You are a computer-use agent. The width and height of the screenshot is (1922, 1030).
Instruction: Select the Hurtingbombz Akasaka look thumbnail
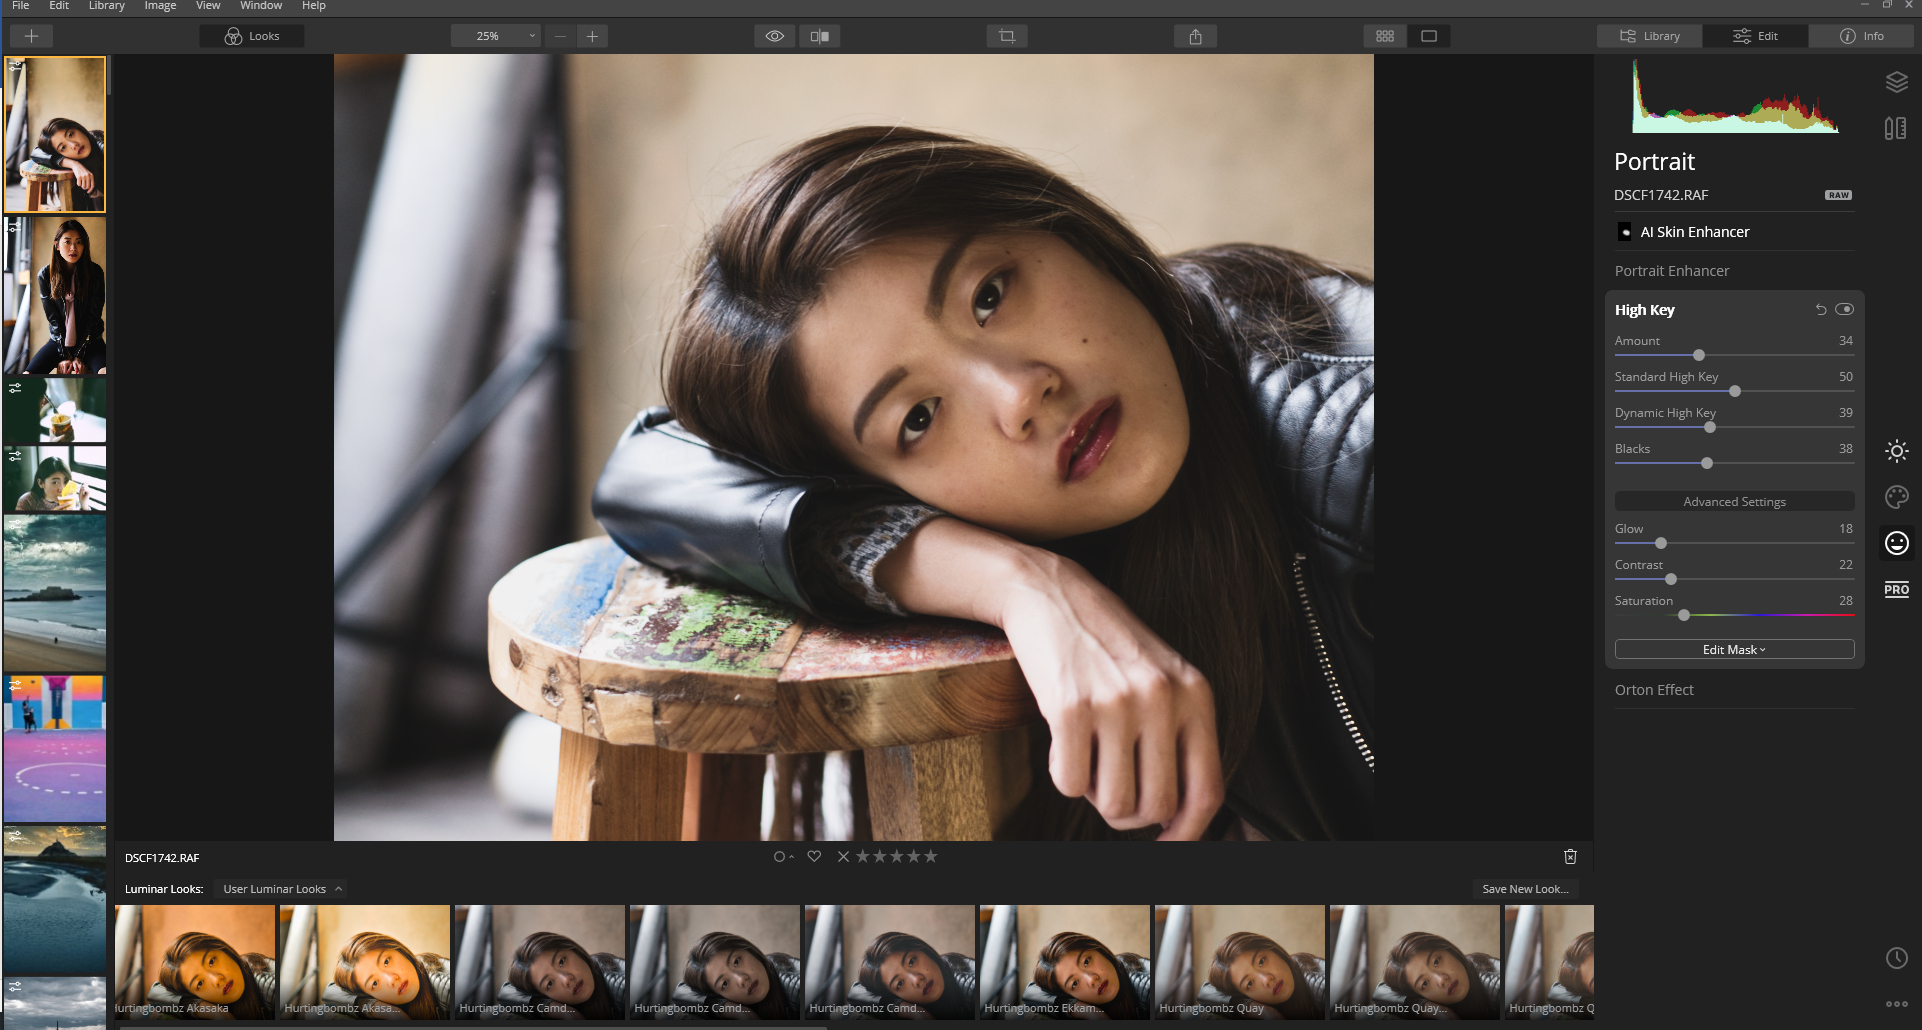pyautogui.click(x=195, y=961)
